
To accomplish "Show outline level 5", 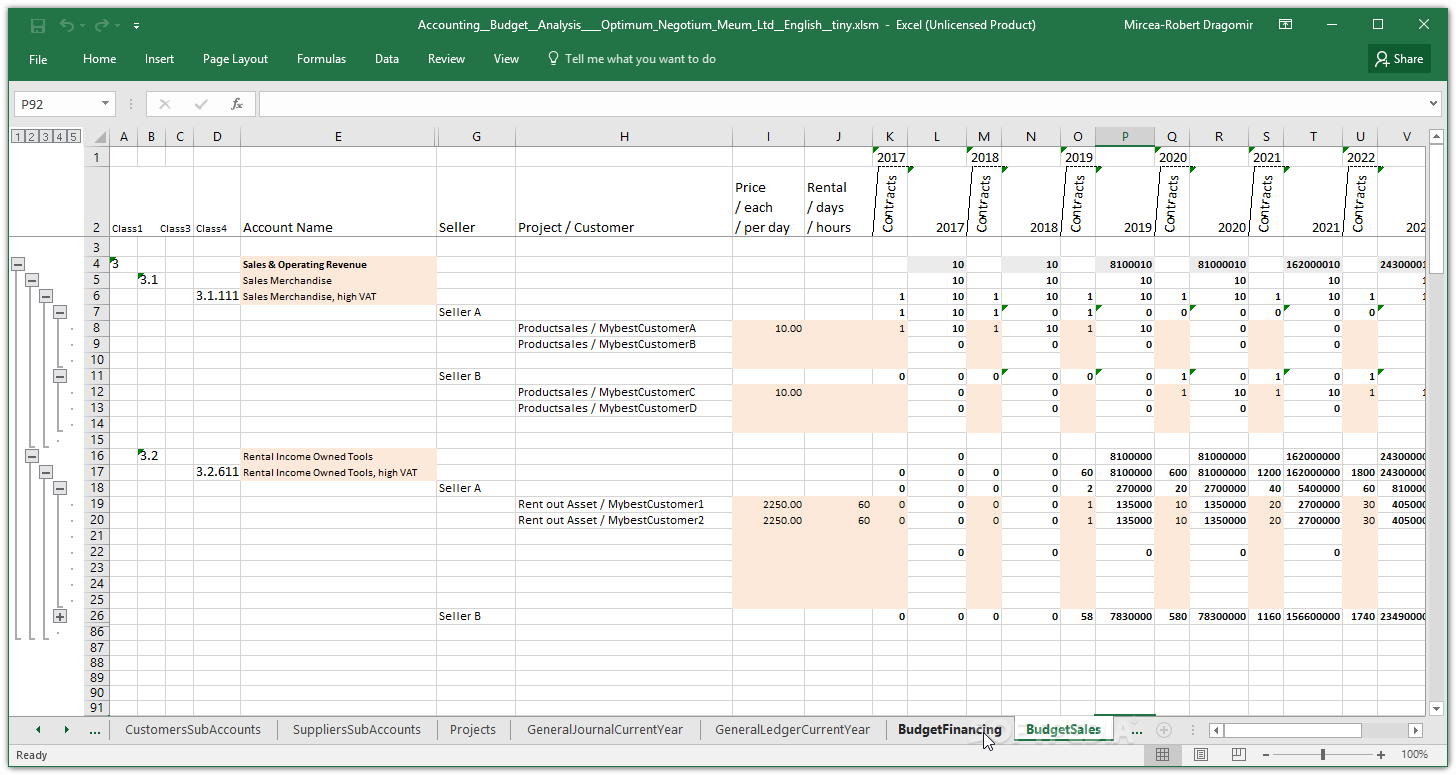I will coord(74,137).
